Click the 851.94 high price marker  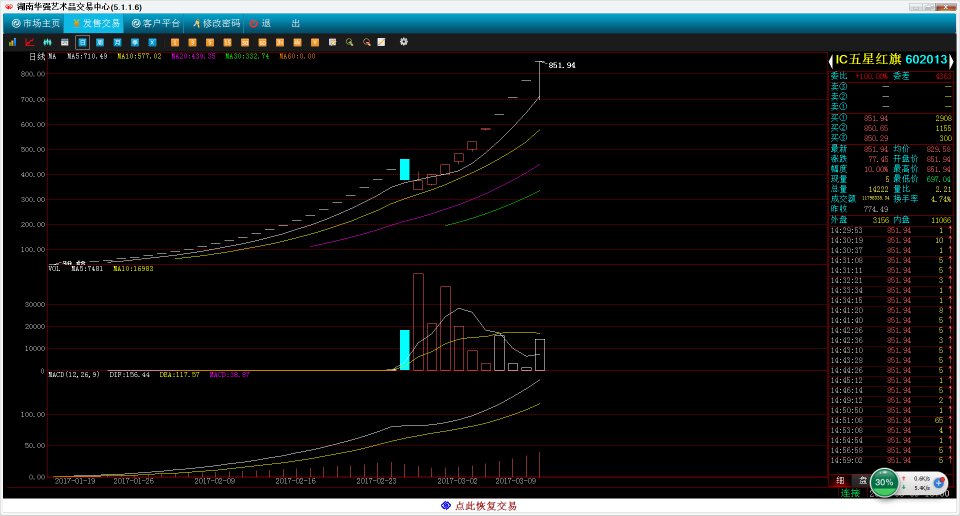pyautogui.click(x=561, y=65)
